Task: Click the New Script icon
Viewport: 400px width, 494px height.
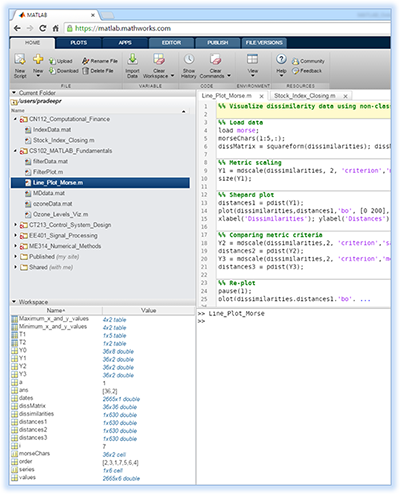Action: 20,59
